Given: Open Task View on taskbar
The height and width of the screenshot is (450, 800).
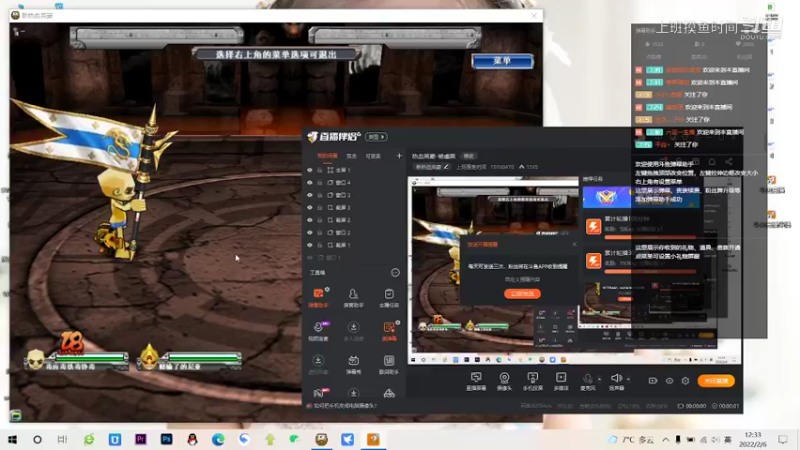Looking at the screenshot, I should pos(62,439).
